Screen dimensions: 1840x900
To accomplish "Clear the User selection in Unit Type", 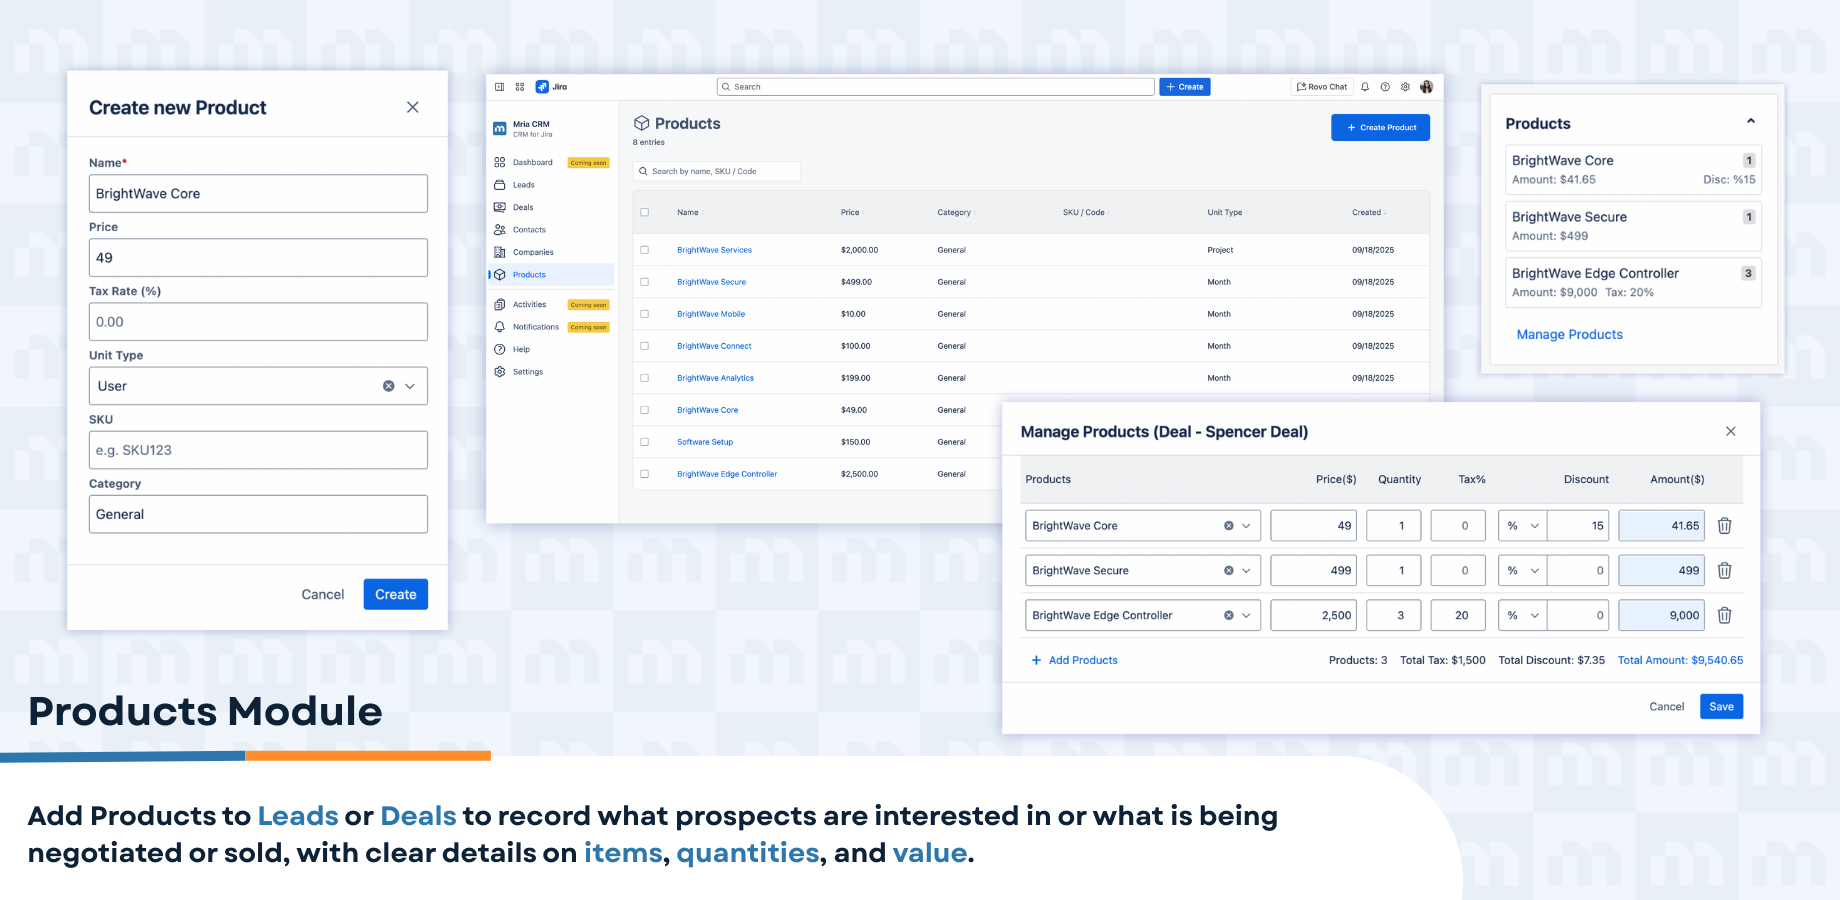I will 389,386.
